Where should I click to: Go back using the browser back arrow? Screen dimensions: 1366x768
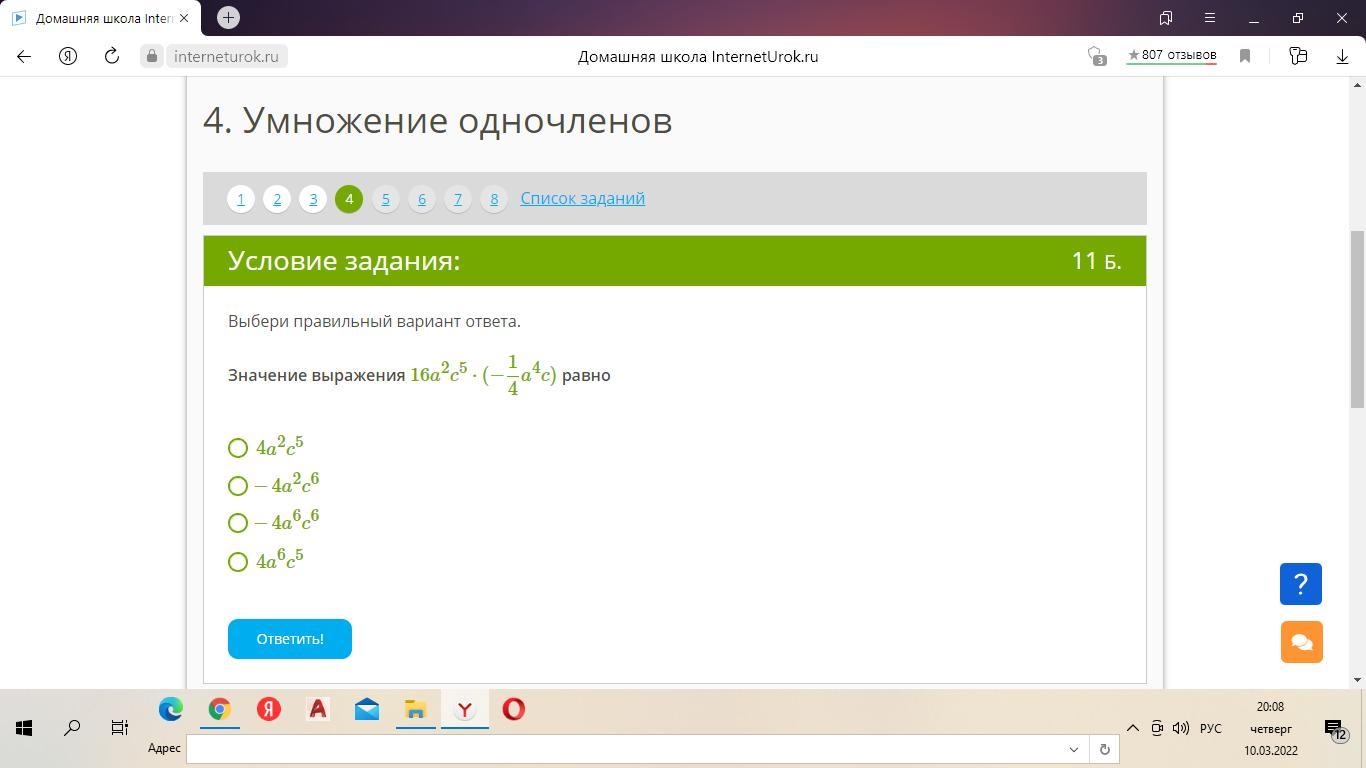pos(24,57)
